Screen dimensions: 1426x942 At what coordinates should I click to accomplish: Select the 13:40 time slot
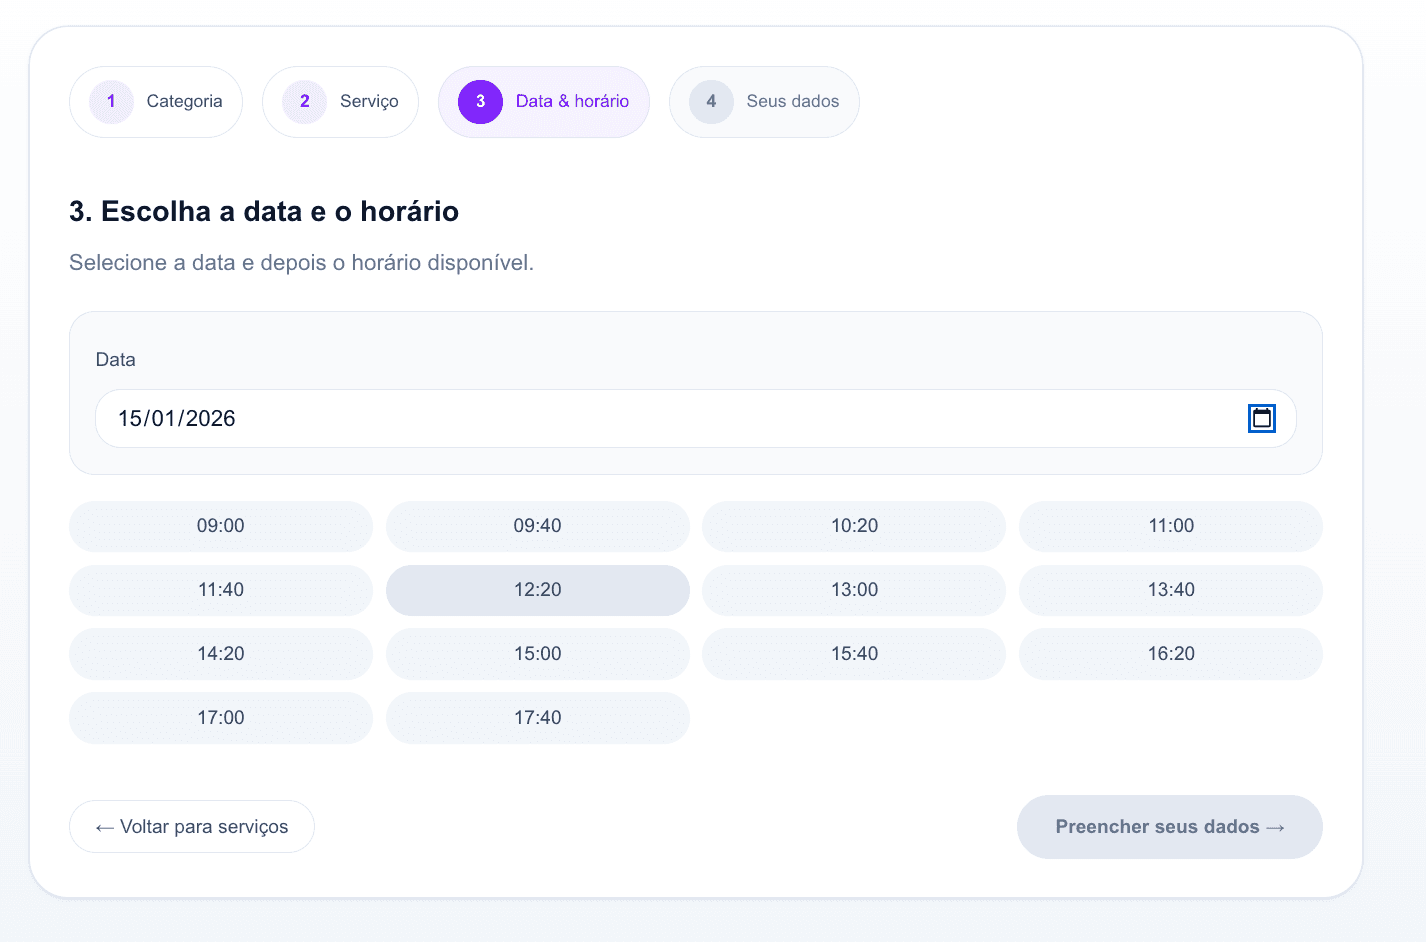1170,590
